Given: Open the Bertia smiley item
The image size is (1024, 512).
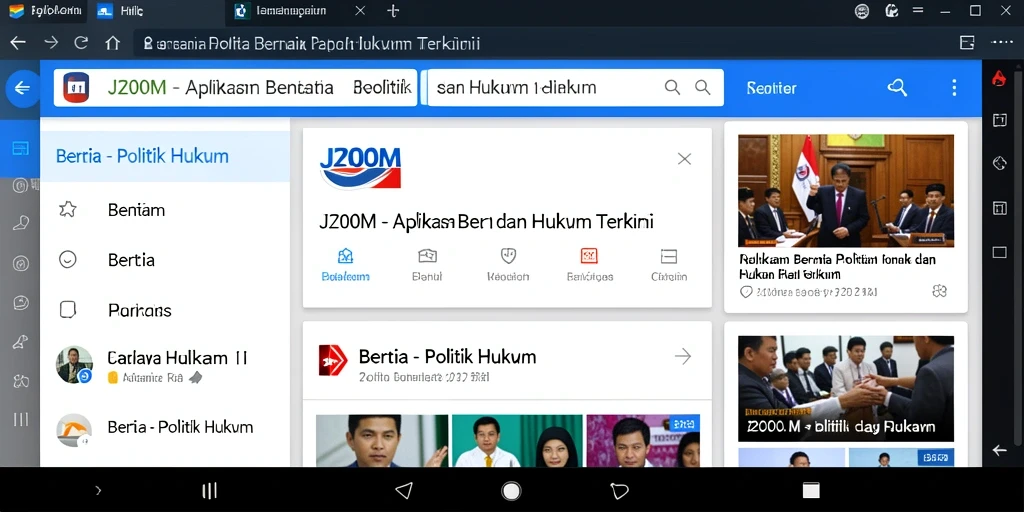Looking at the screenshot, I should tap(165, 260).
